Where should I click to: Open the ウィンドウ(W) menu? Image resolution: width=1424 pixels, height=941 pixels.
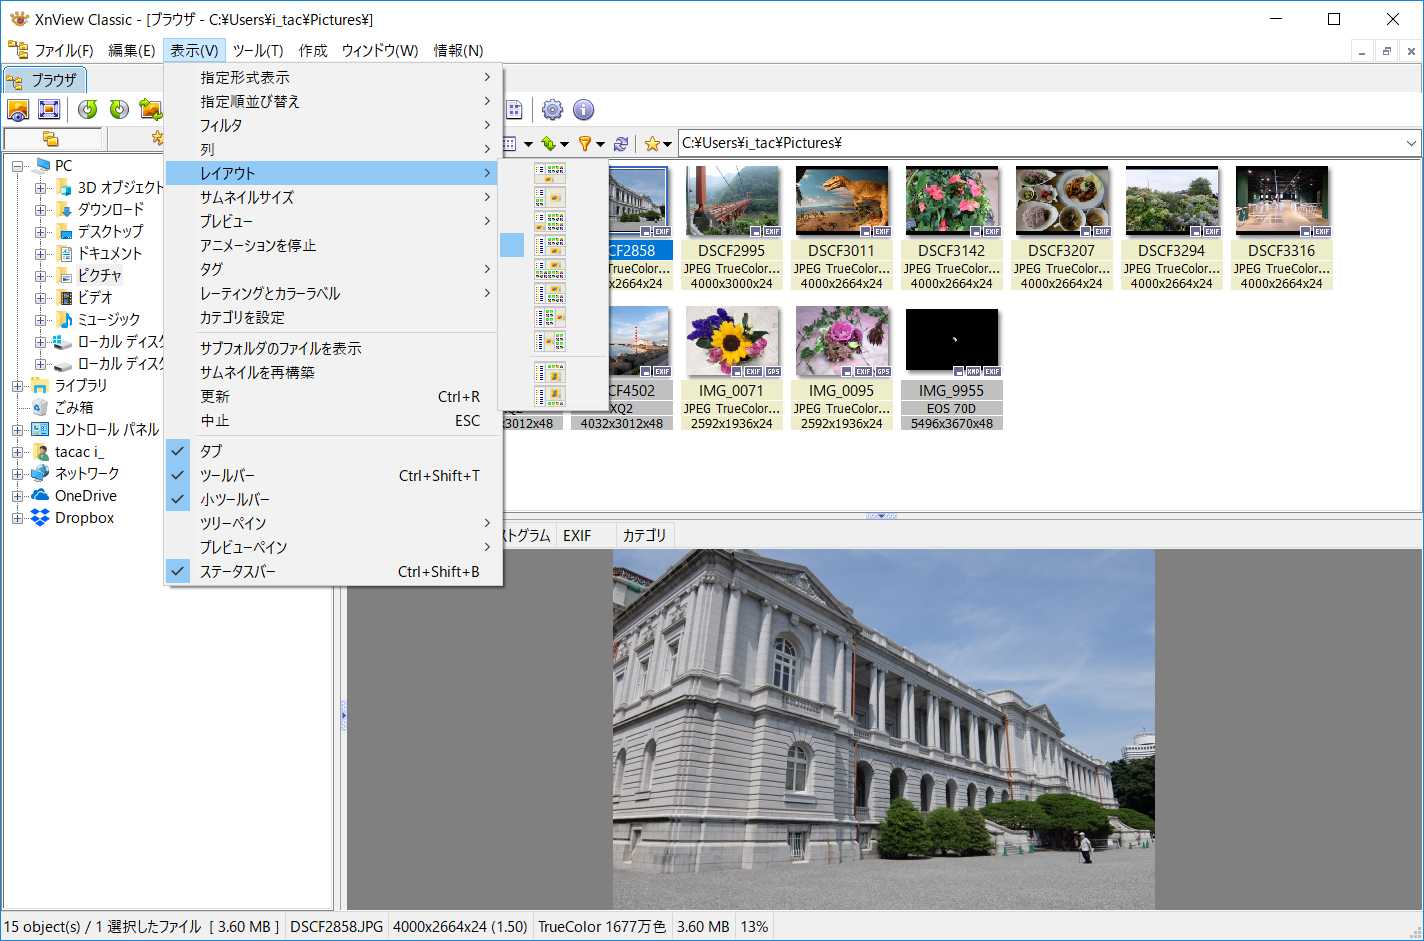[380, 51]
